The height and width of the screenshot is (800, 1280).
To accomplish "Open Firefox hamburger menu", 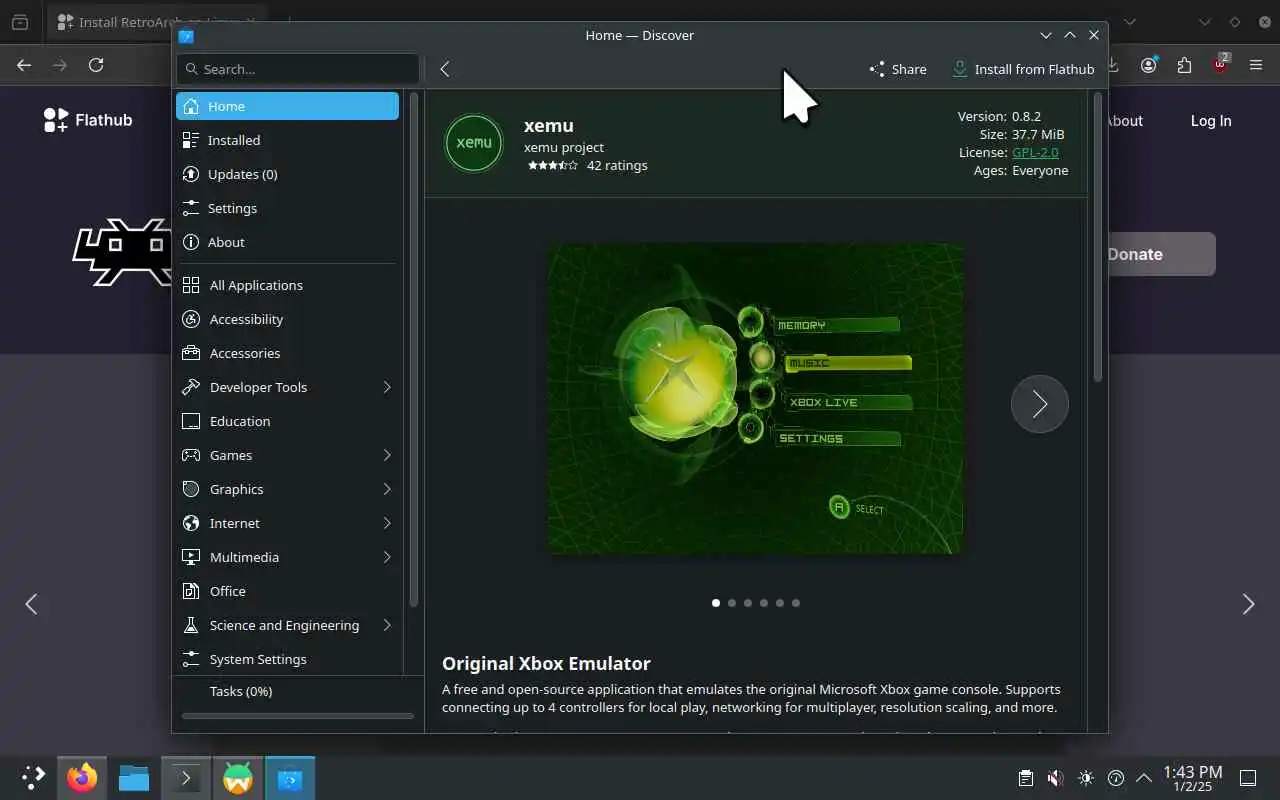I will point(1256,65).
